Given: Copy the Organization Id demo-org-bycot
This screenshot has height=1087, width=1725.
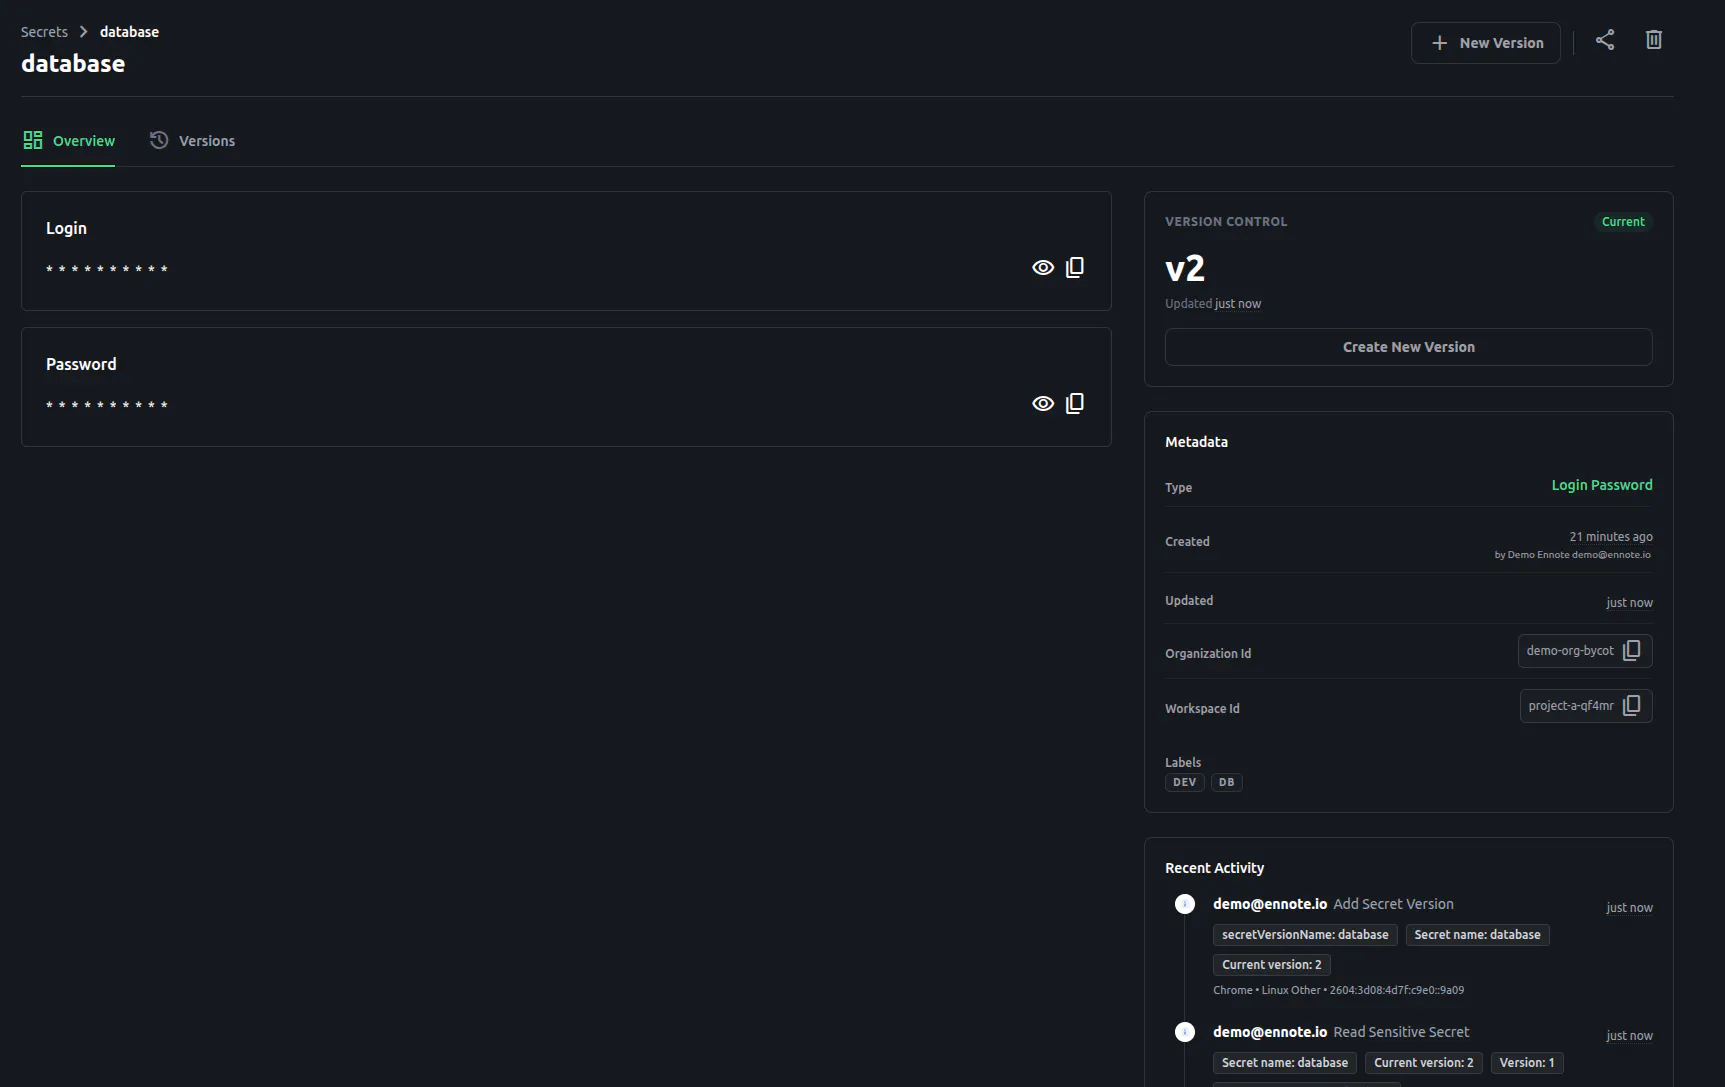Looking at the screenshot, I should 1631,651.
